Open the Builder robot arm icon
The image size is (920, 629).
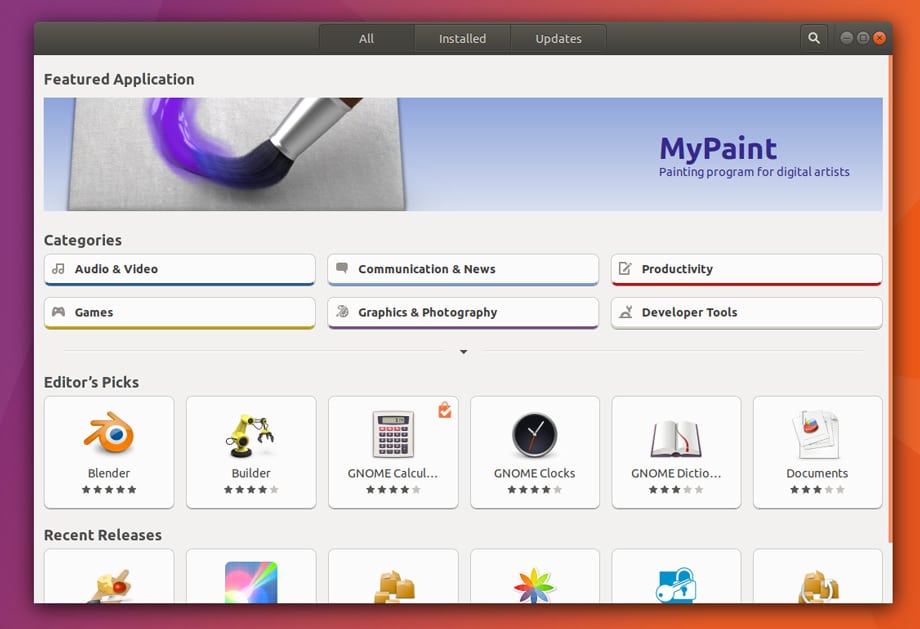[251, 435]
